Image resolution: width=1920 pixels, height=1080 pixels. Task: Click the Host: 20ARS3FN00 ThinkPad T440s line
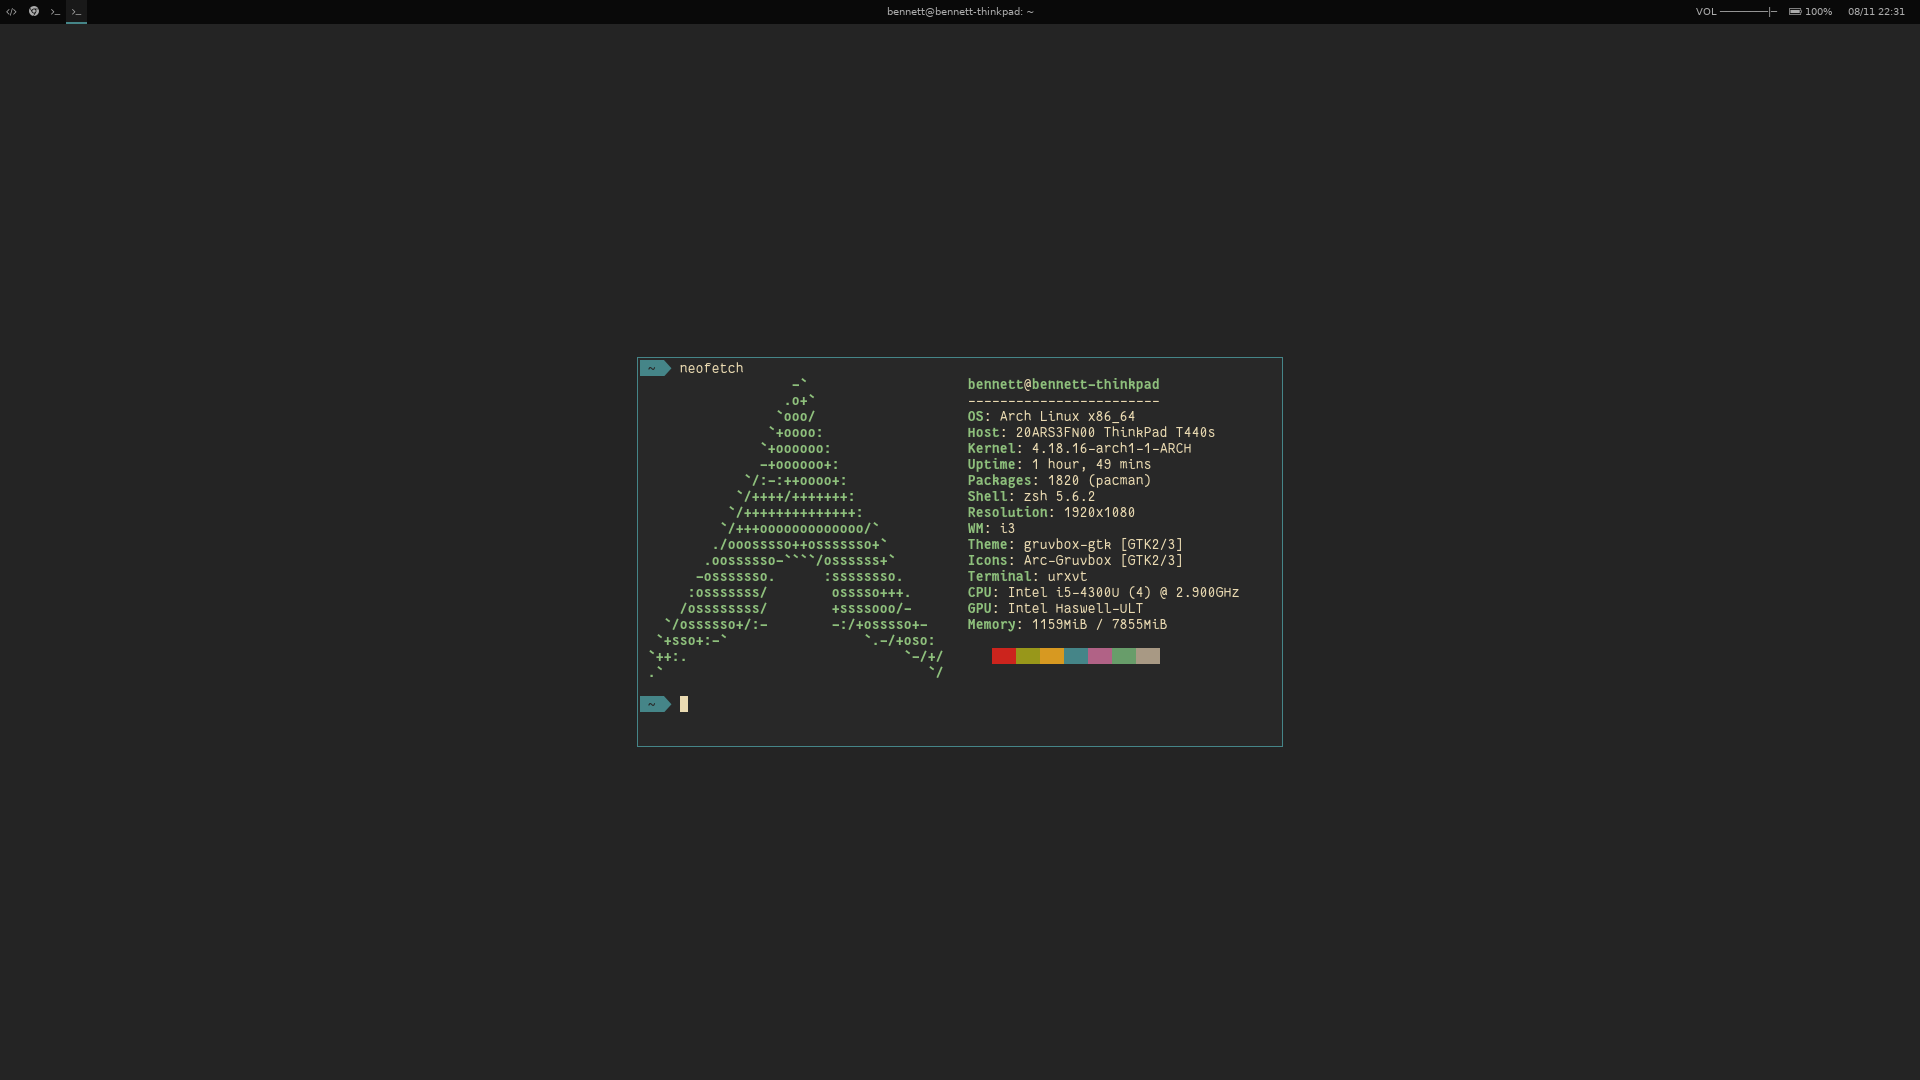[x=1091, y=432]
